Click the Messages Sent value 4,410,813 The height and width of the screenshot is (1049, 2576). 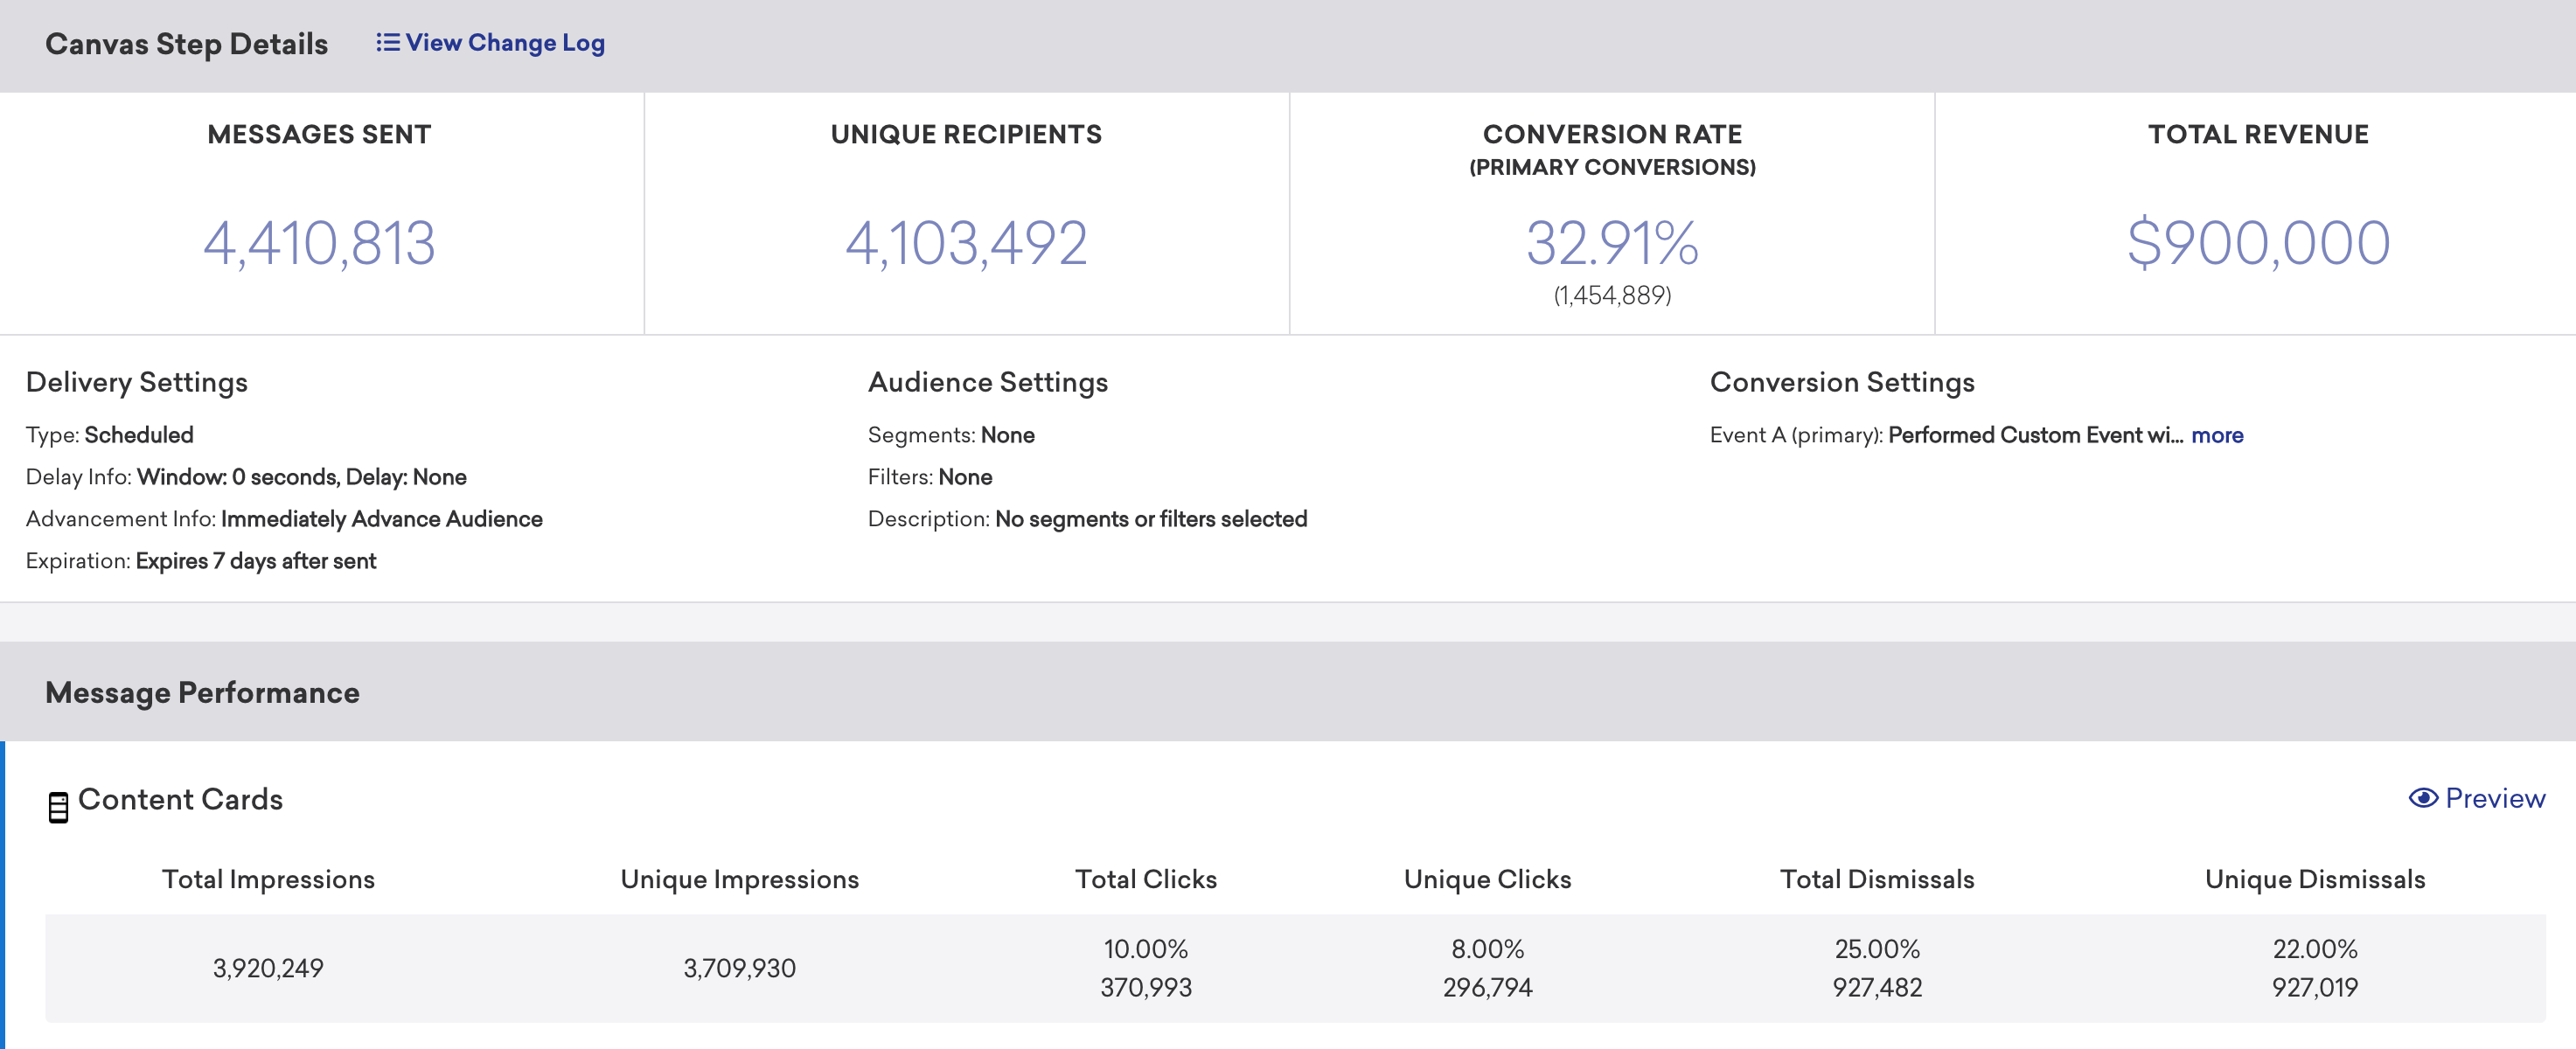pos(319,243)
